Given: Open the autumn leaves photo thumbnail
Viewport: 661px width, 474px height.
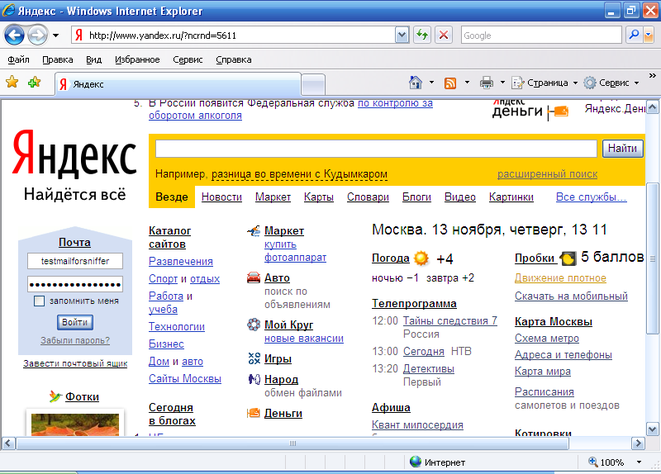Looking at the screenshot, I should (75, 423).
